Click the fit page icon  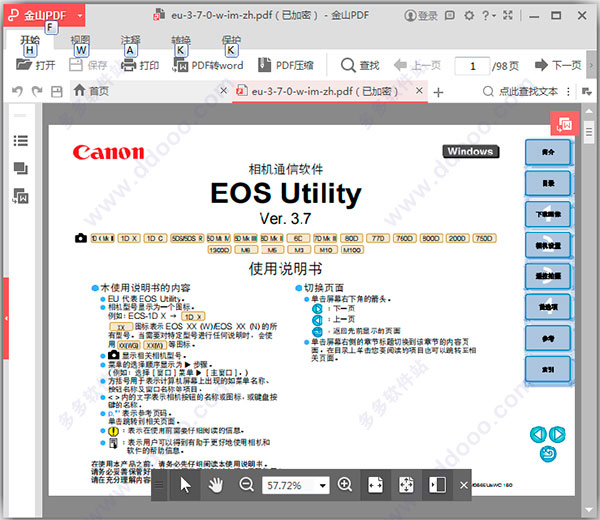pos(406,485)
